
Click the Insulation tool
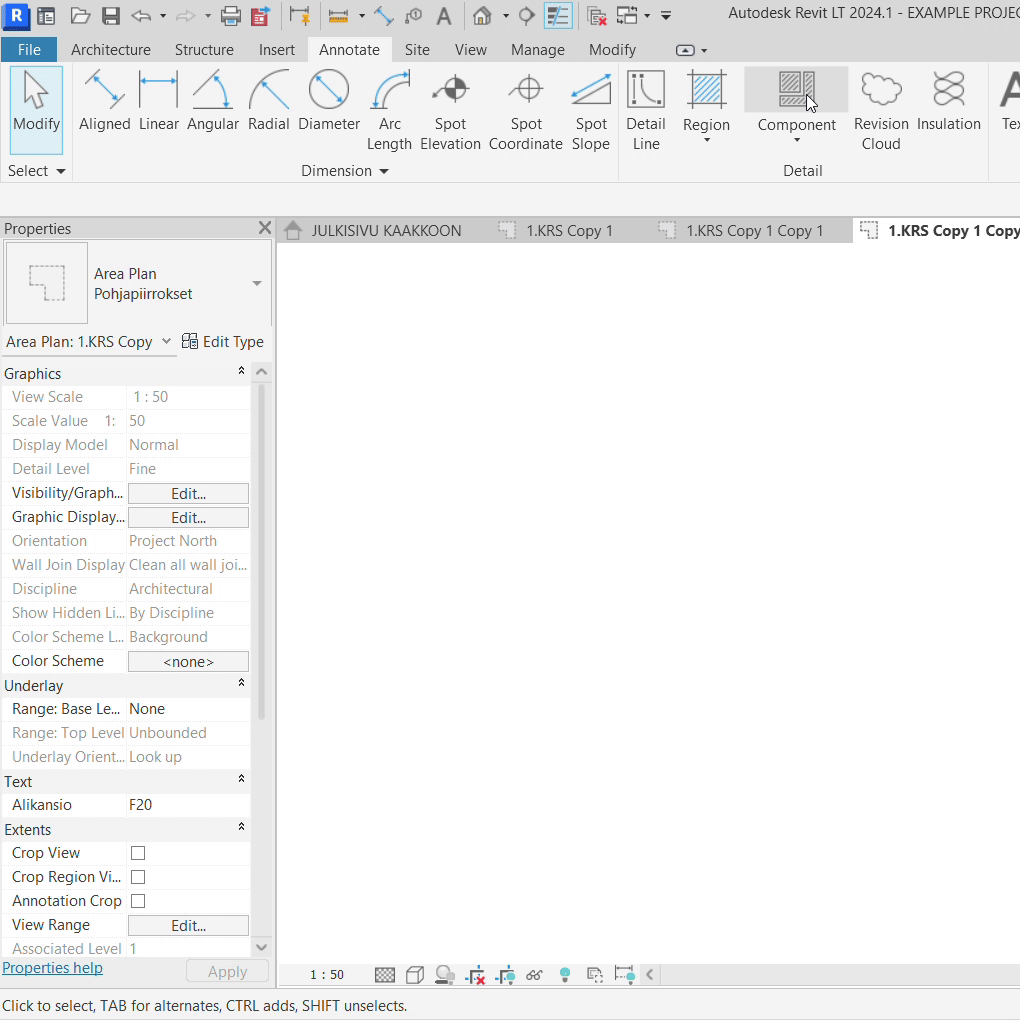coord(948,105)
